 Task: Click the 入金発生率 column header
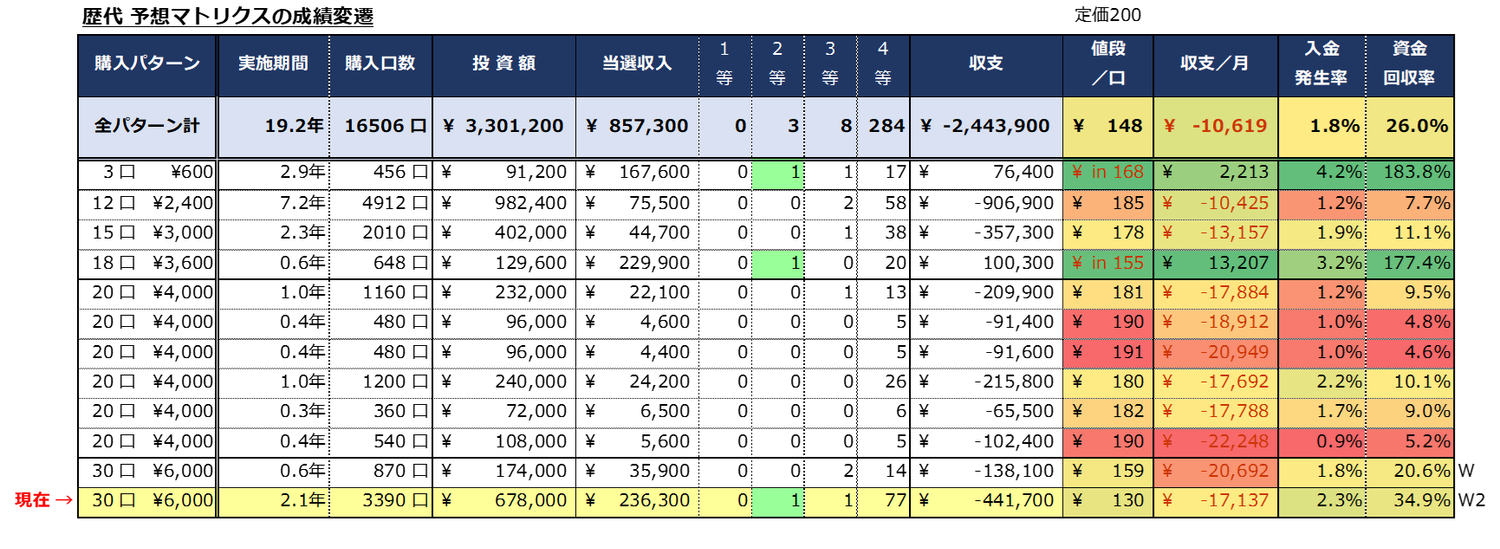(1321, 63)
